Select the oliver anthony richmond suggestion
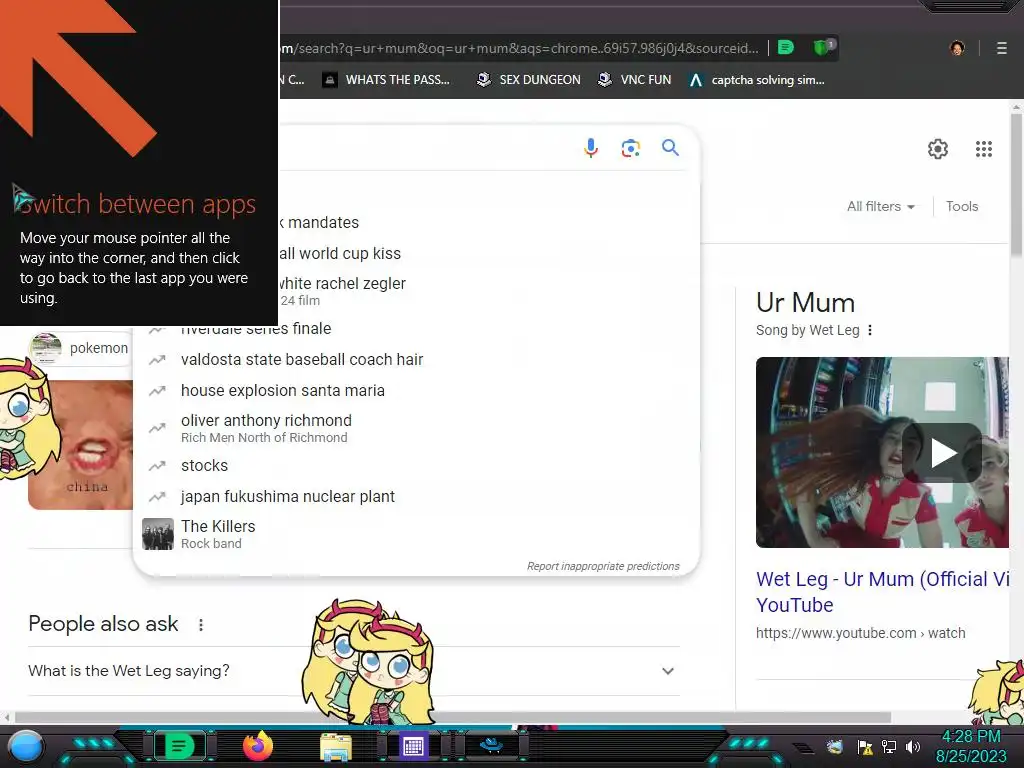Image resolution: width=1024 pixels, height=768 pixels. (x=415, y=428)
